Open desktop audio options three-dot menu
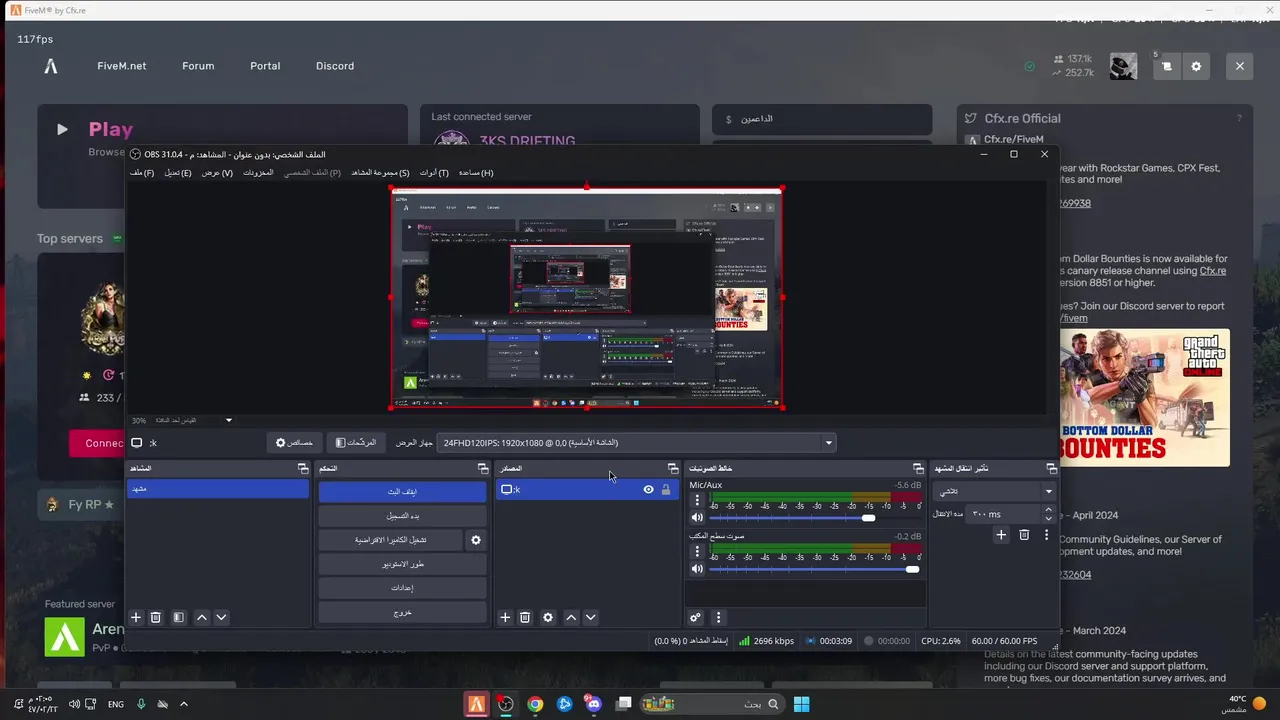 (x=698, y=551)
